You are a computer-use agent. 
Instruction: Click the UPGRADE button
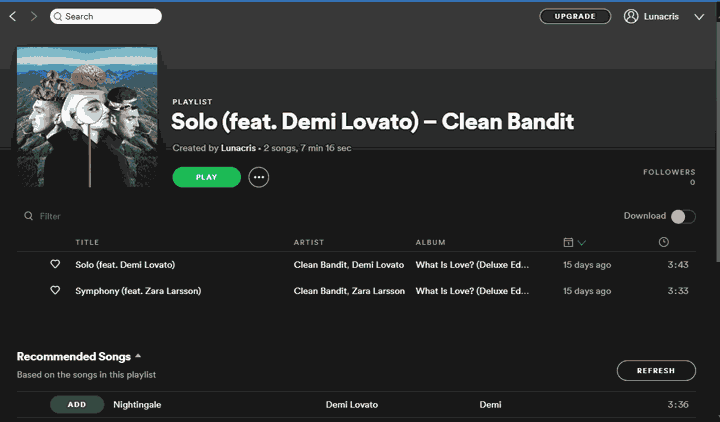coord(575,16)
